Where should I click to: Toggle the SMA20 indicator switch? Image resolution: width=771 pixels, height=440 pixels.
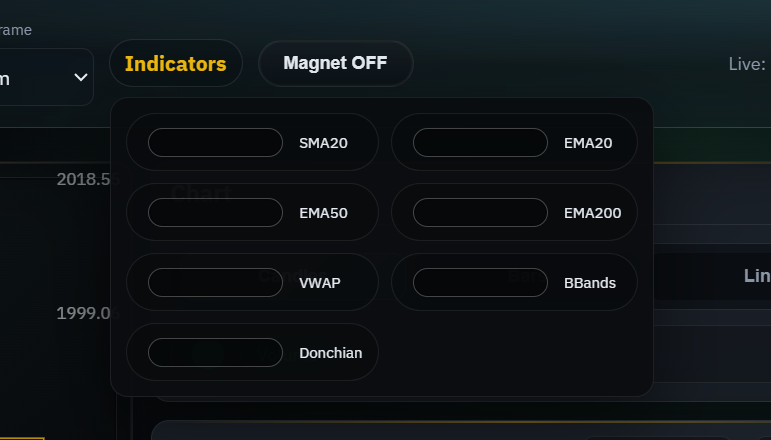coord(215,143)
